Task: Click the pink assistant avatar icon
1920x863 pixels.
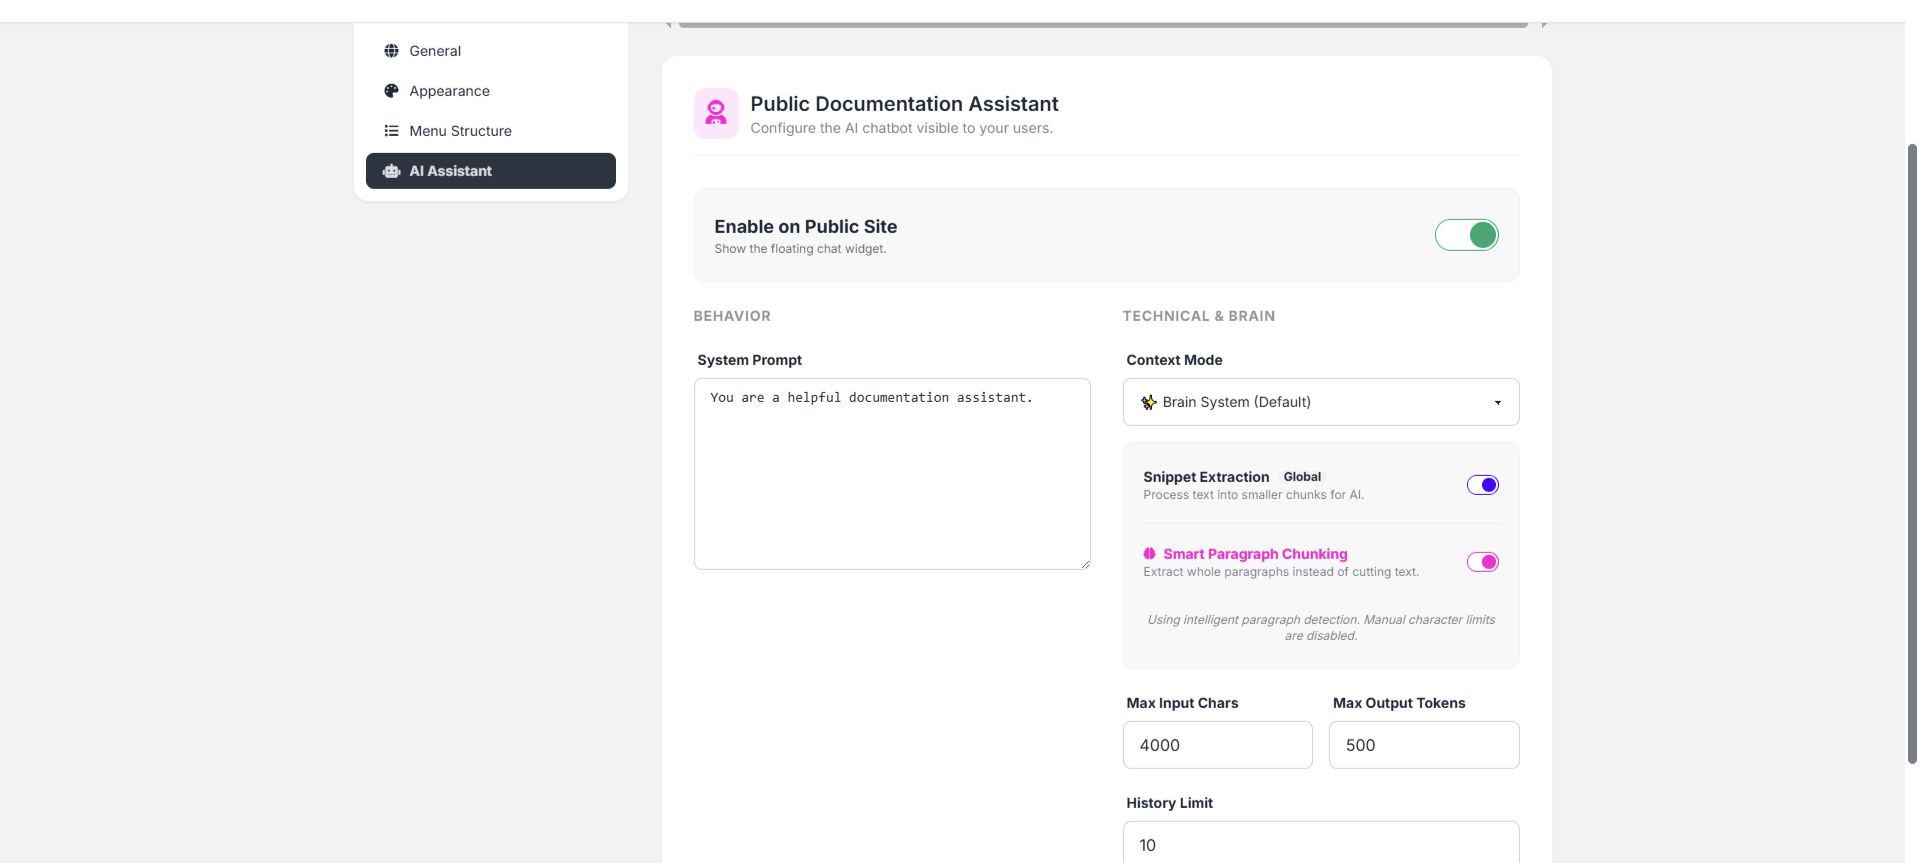Action: tap(716, 113)
